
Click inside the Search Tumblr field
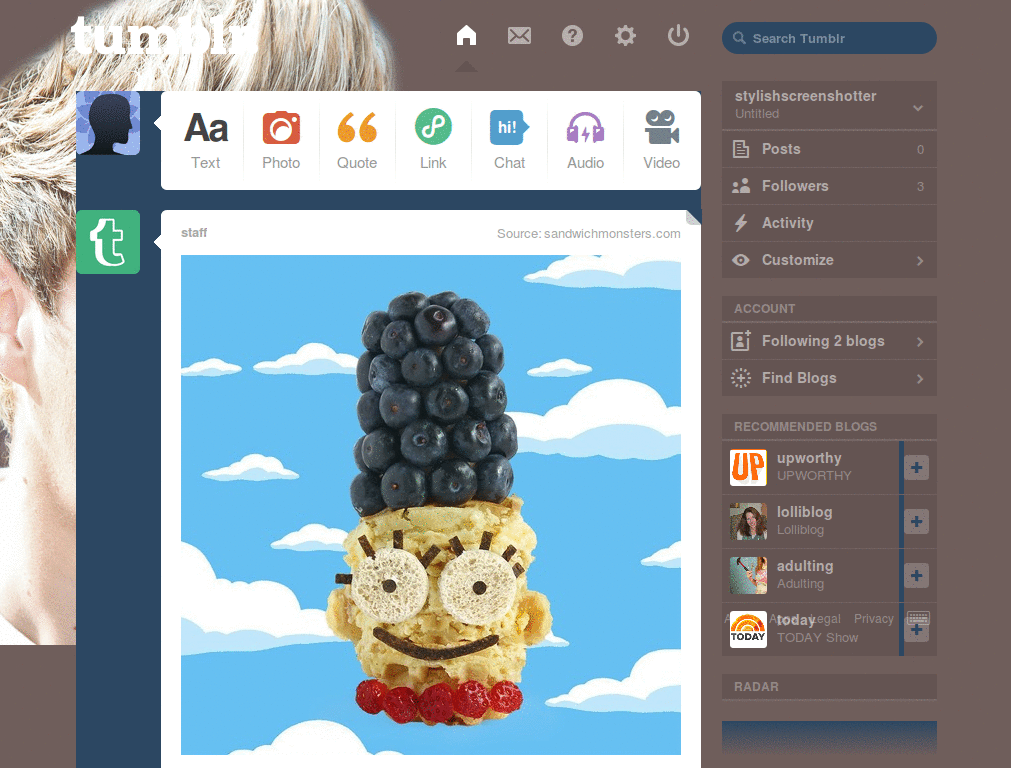[x=829, y=39]
